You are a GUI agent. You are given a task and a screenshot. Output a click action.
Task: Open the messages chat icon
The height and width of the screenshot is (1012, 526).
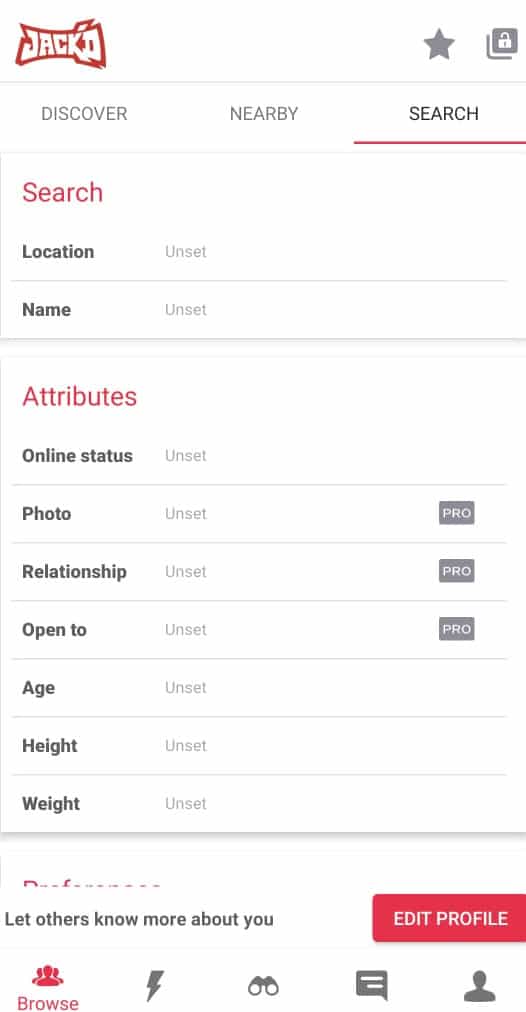pos(372,986)
